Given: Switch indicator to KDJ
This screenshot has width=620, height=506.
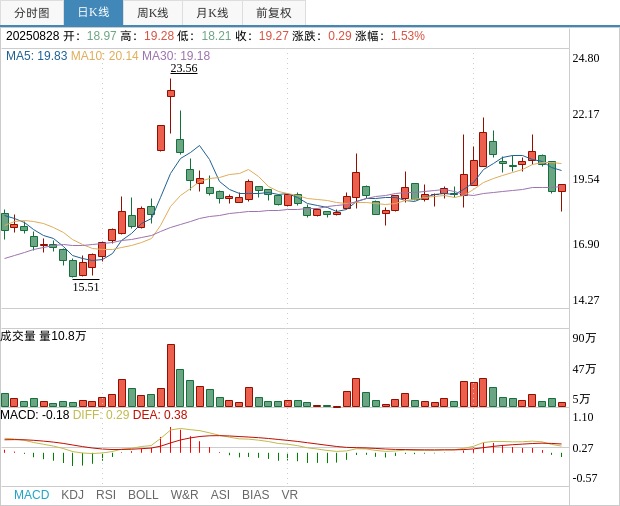Looking at the screenshot, I should pos(72,495).
